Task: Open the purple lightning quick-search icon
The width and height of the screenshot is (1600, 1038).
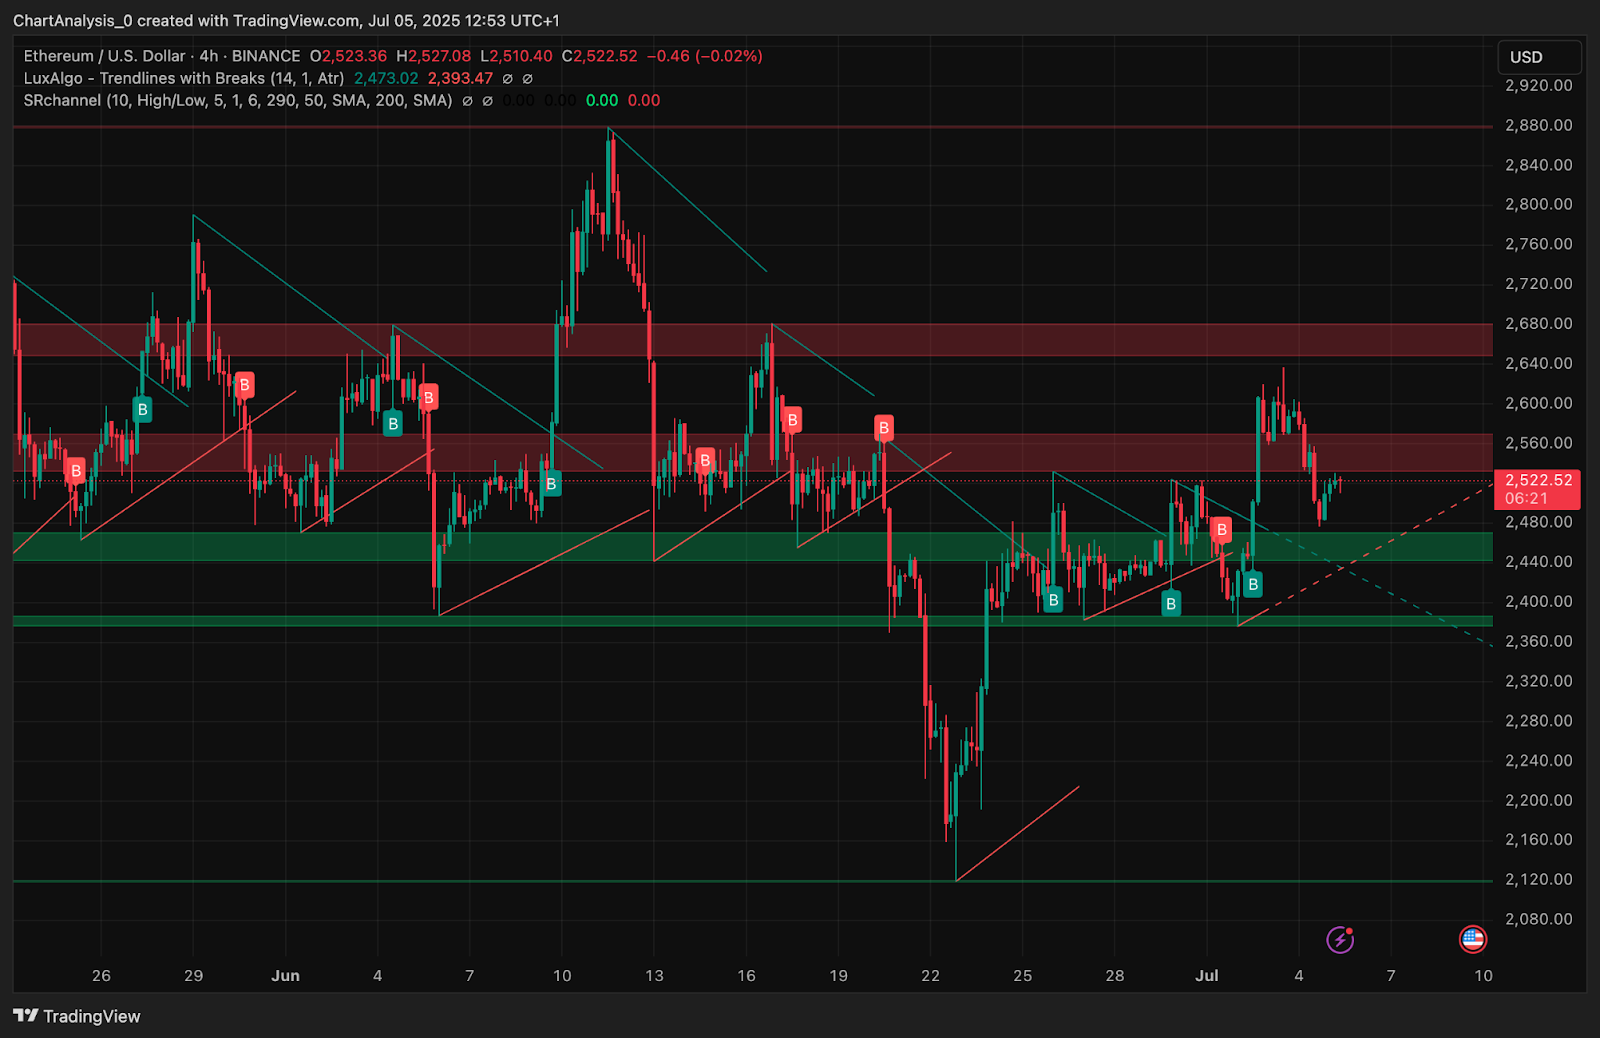Action: (x=1341, y=940)
